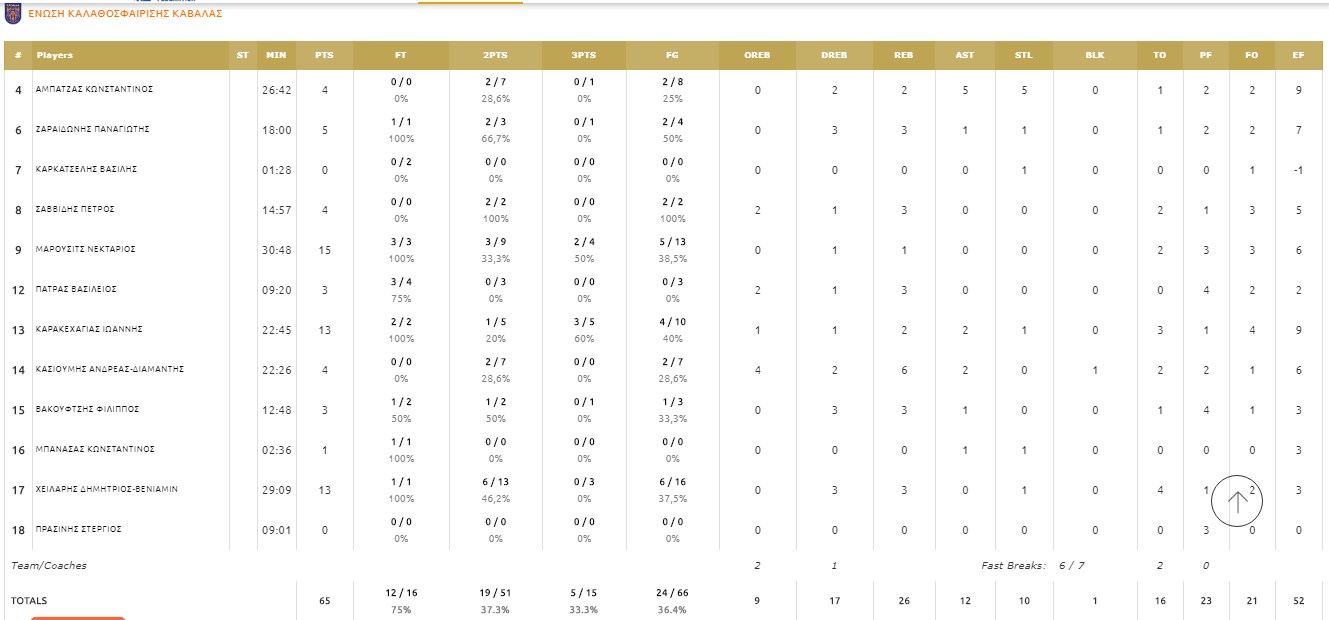Open player ΖΑΡΑΙΔΩΝΗΣ ΠΑΝΑΓΙΩΤΗΣ
The width and height of the screenshot is (1329, 620).
point(93,129)
